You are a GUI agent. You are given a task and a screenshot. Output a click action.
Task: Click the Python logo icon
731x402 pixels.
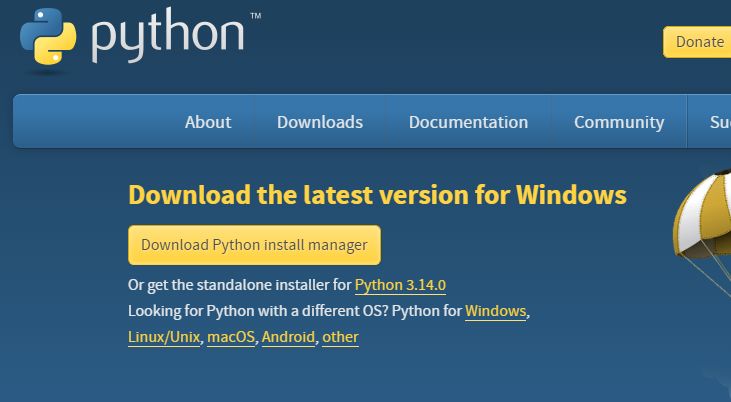coord(48,36)
